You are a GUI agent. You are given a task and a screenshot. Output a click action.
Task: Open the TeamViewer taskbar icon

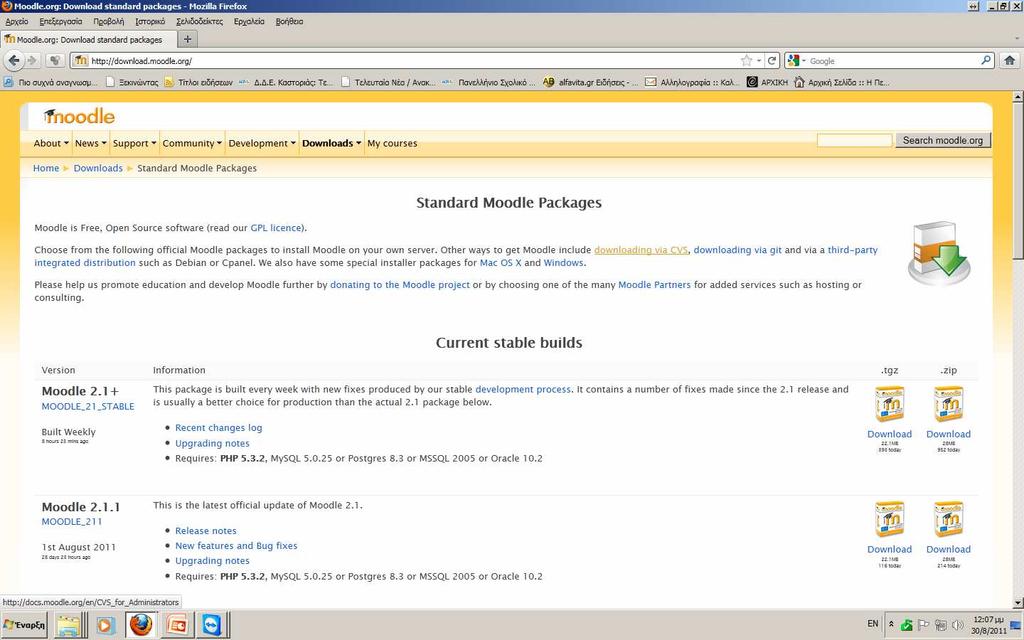coord(212,625)
